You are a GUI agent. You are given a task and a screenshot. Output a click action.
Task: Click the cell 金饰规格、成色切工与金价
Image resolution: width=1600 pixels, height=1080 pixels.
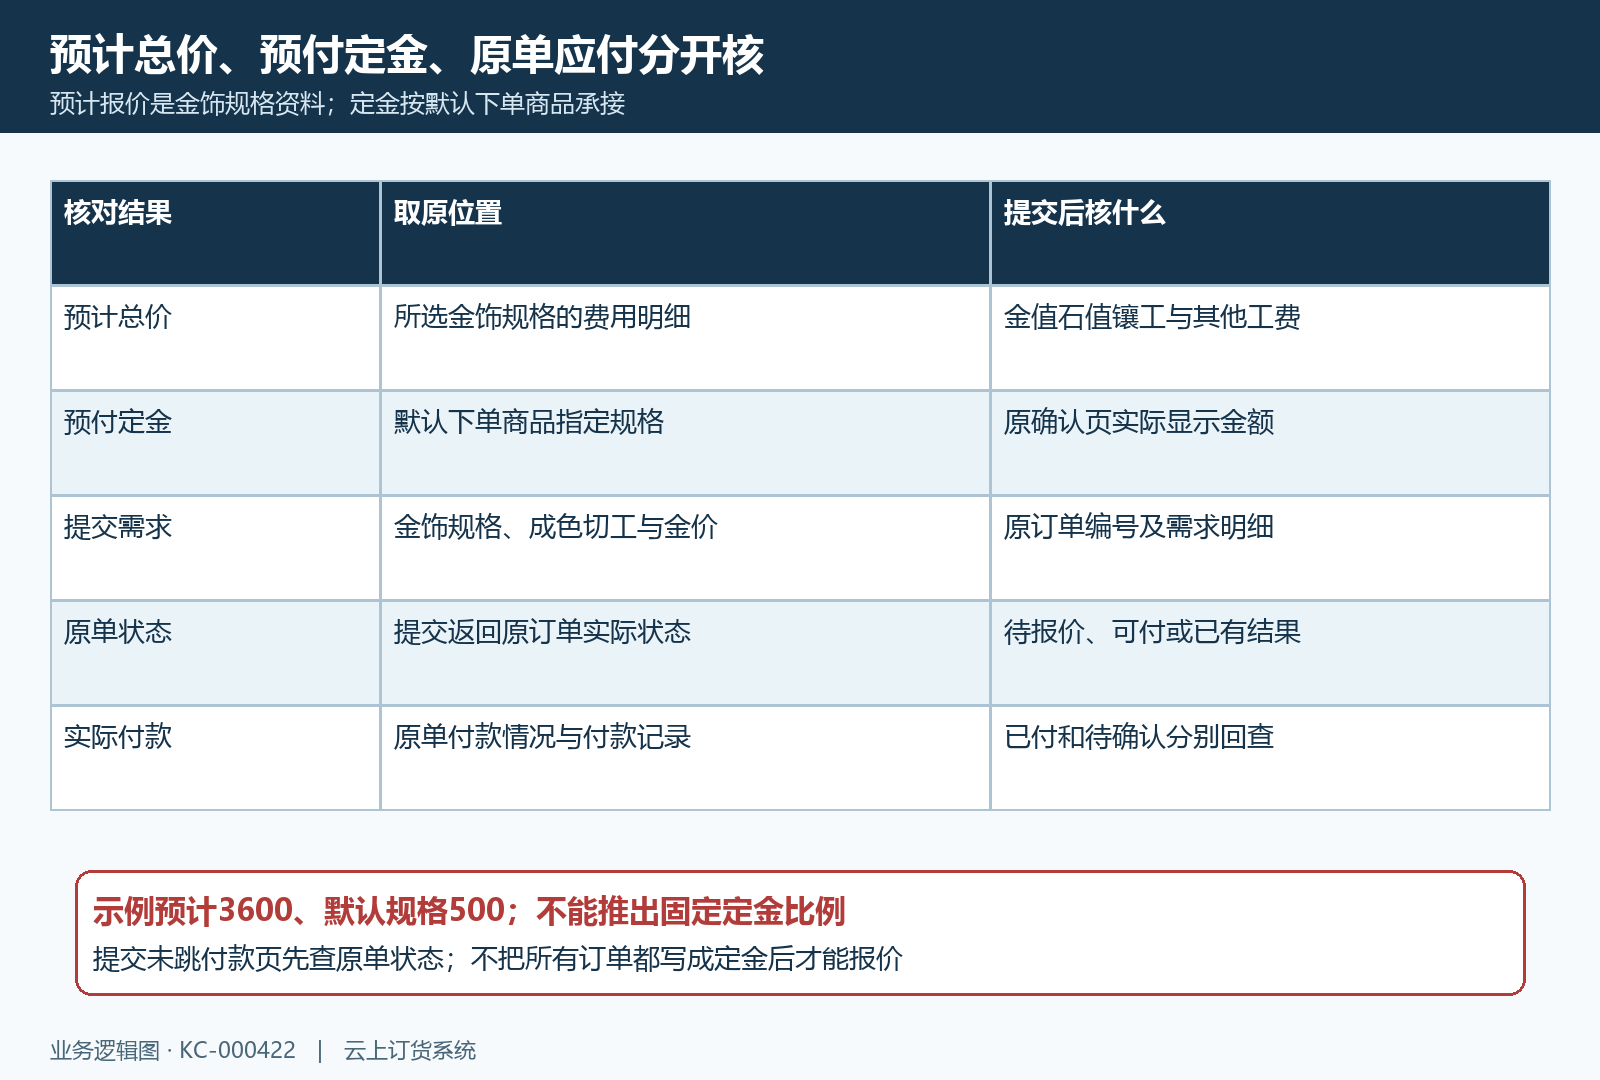pyautogui.click(x=685, y=548)
